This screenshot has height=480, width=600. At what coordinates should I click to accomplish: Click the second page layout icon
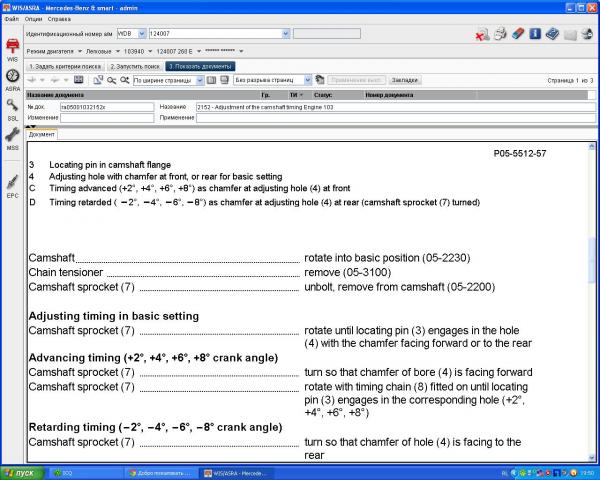(225, 80)
